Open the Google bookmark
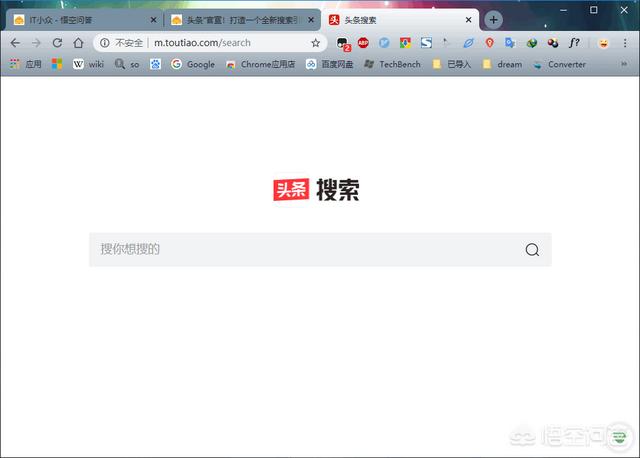This screenshot has width=640, height=458. coord(193,64)
